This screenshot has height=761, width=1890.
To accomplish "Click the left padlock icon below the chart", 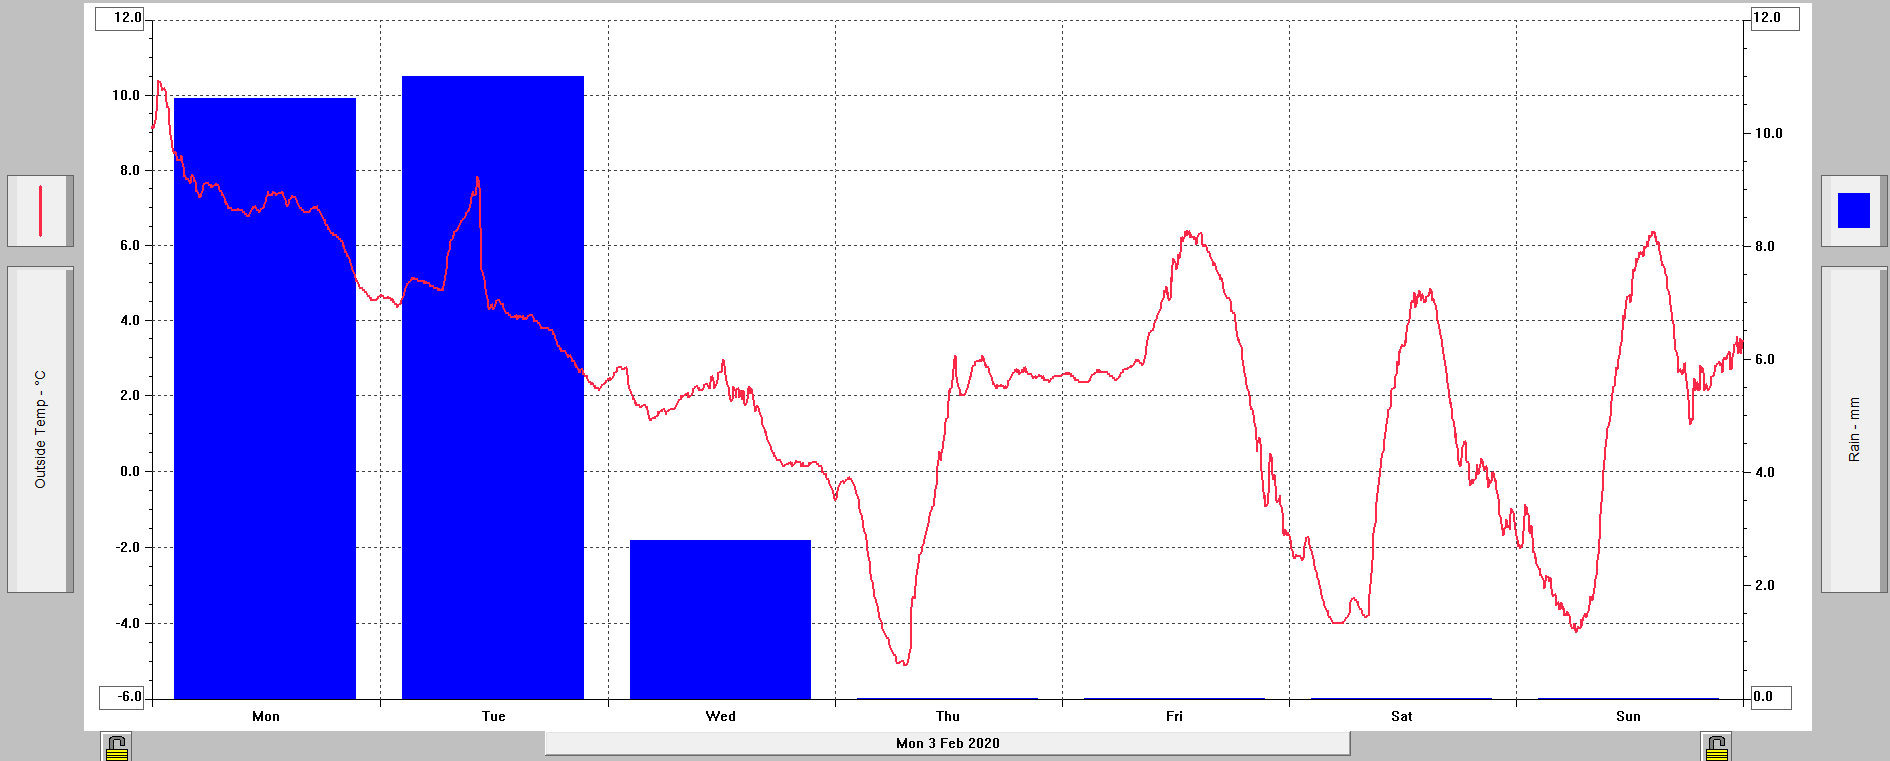I will point(117,747).
